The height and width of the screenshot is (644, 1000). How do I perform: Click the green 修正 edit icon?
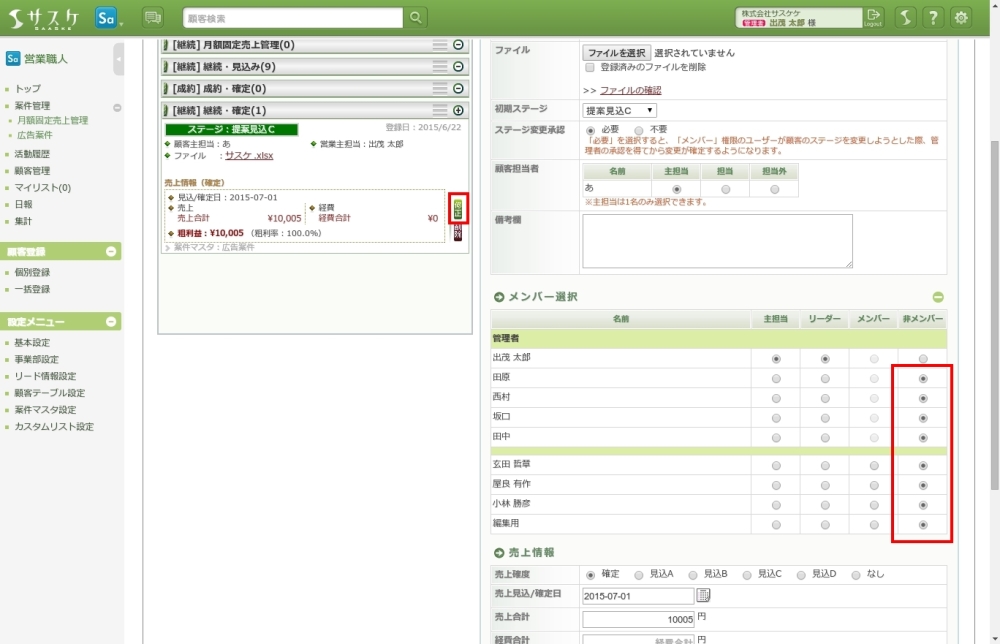tap(458, 209)
